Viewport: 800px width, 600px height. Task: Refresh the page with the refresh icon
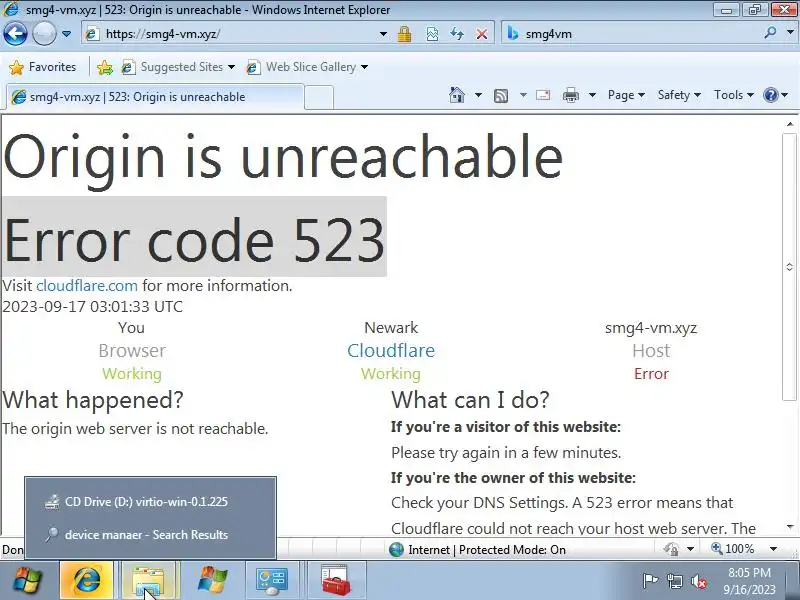click(457, 34)
